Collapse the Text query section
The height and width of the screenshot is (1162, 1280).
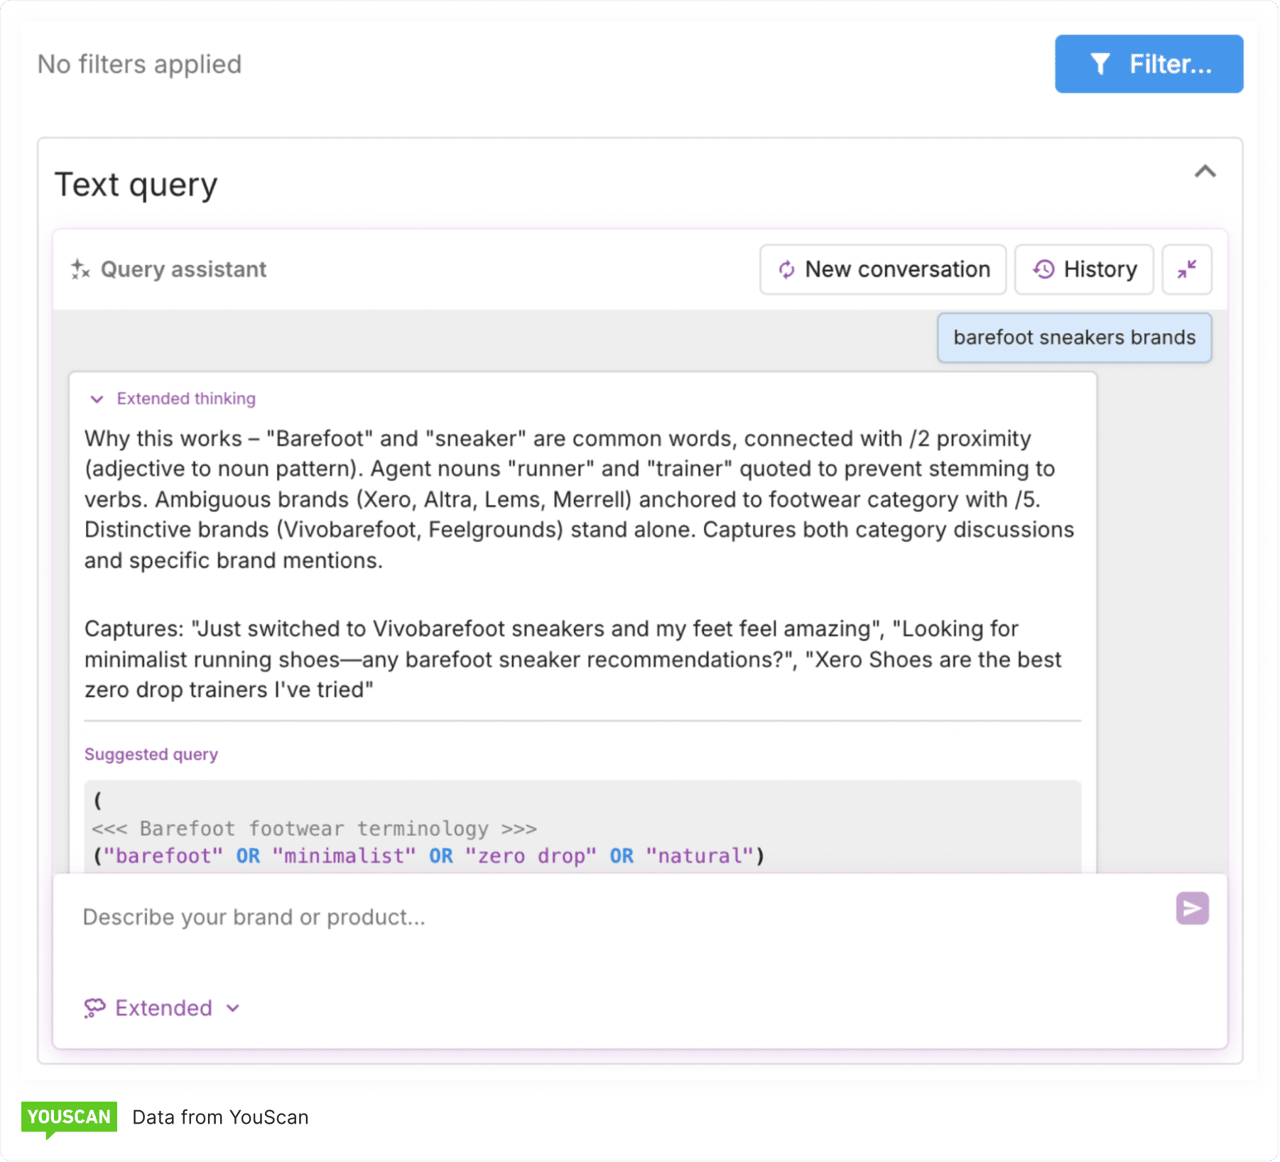[1205, 171]
